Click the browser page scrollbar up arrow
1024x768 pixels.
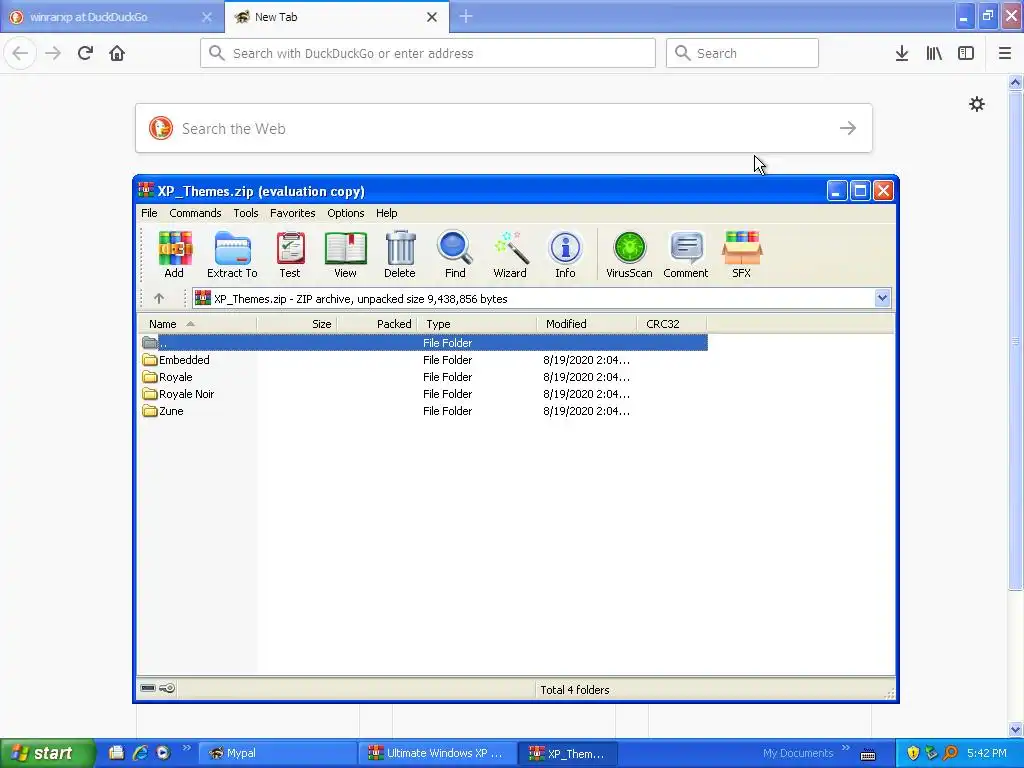[x=1015, y=82]
